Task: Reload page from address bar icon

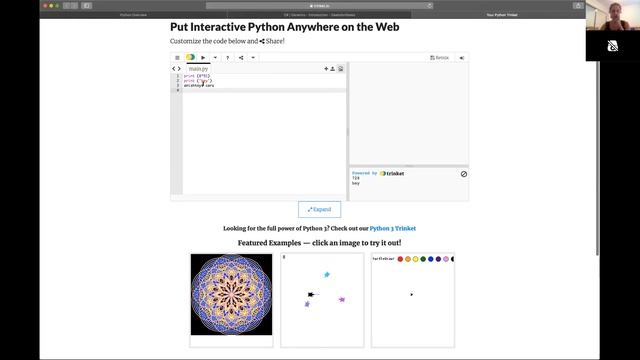Action: click(429, 6)
